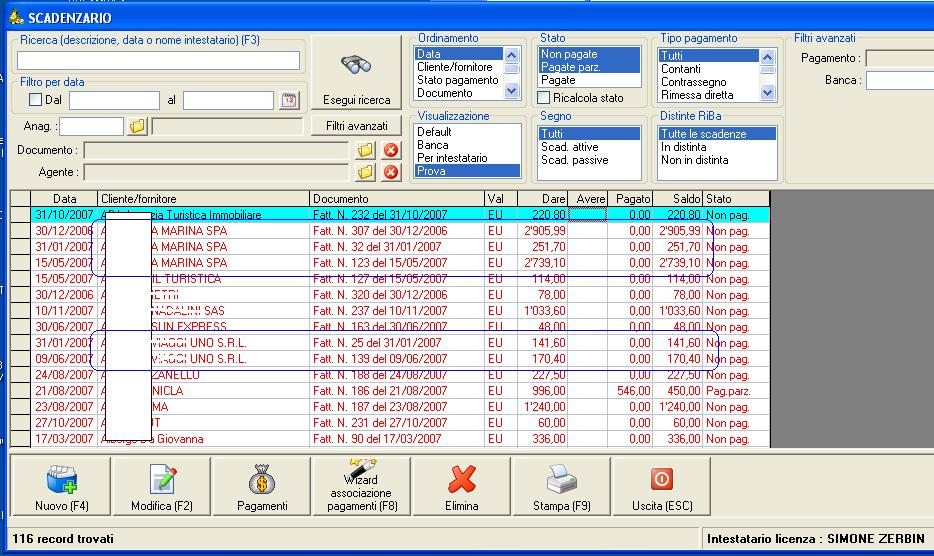Click the SCADENZARIO title bar icon
This screenshot has height=556, width=934.
coord(16,17)
